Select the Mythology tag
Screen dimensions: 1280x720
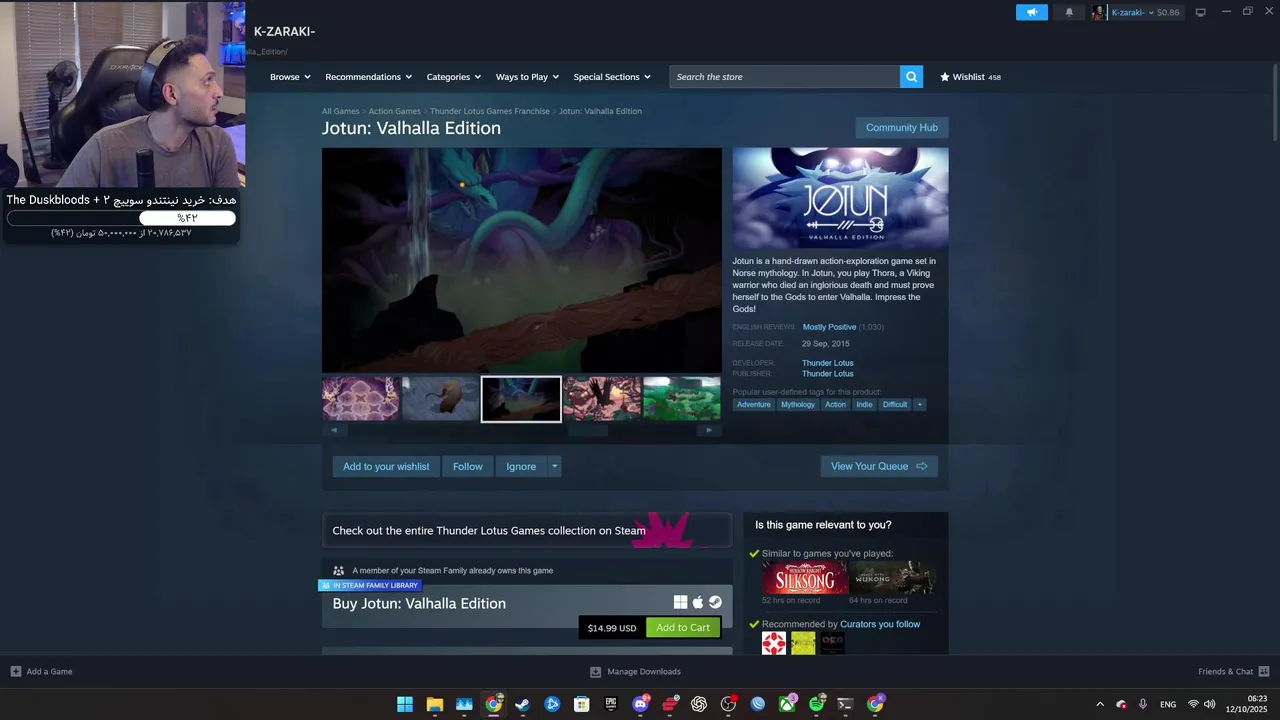pos(798,404)
